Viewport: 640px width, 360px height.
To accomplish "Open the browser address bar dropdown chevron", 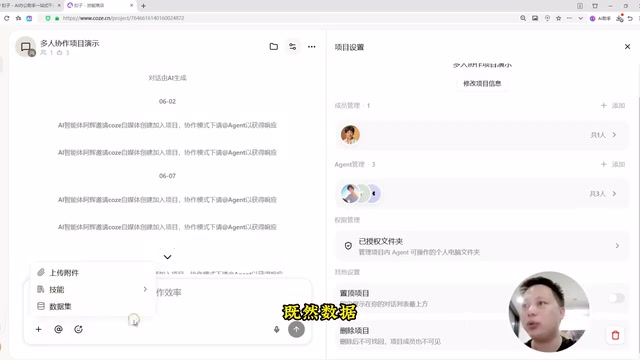I will tap(580, 18).
